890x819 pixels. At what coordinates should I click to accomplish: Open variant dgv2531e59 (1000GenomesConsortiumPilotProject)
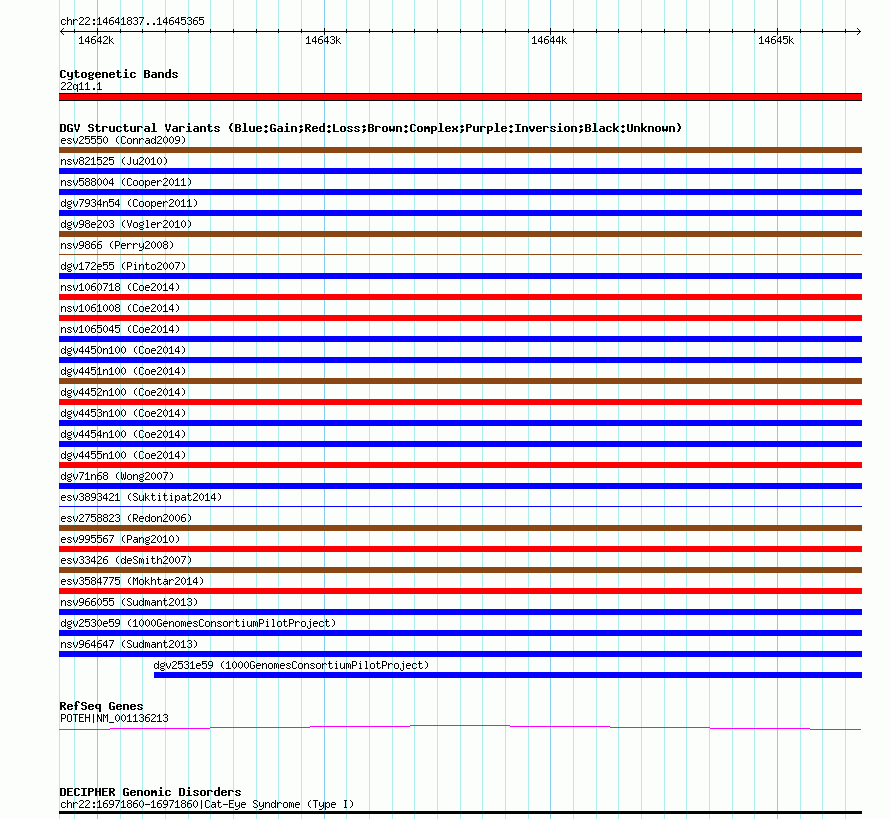(x=291, y=665)
